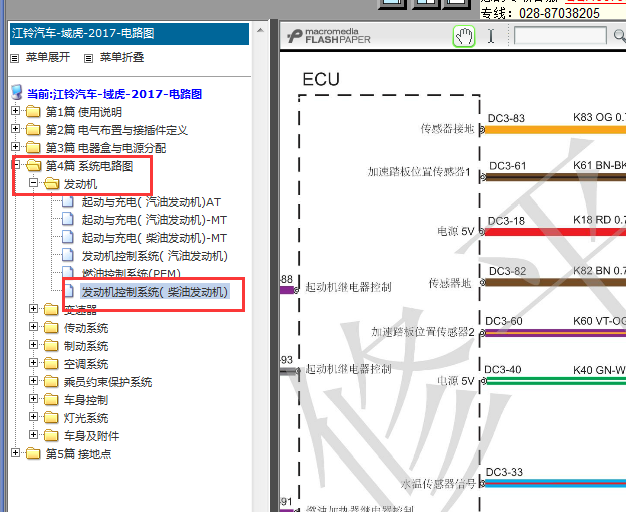Expand the 空调系统 folder node

(x=34, y=362)
